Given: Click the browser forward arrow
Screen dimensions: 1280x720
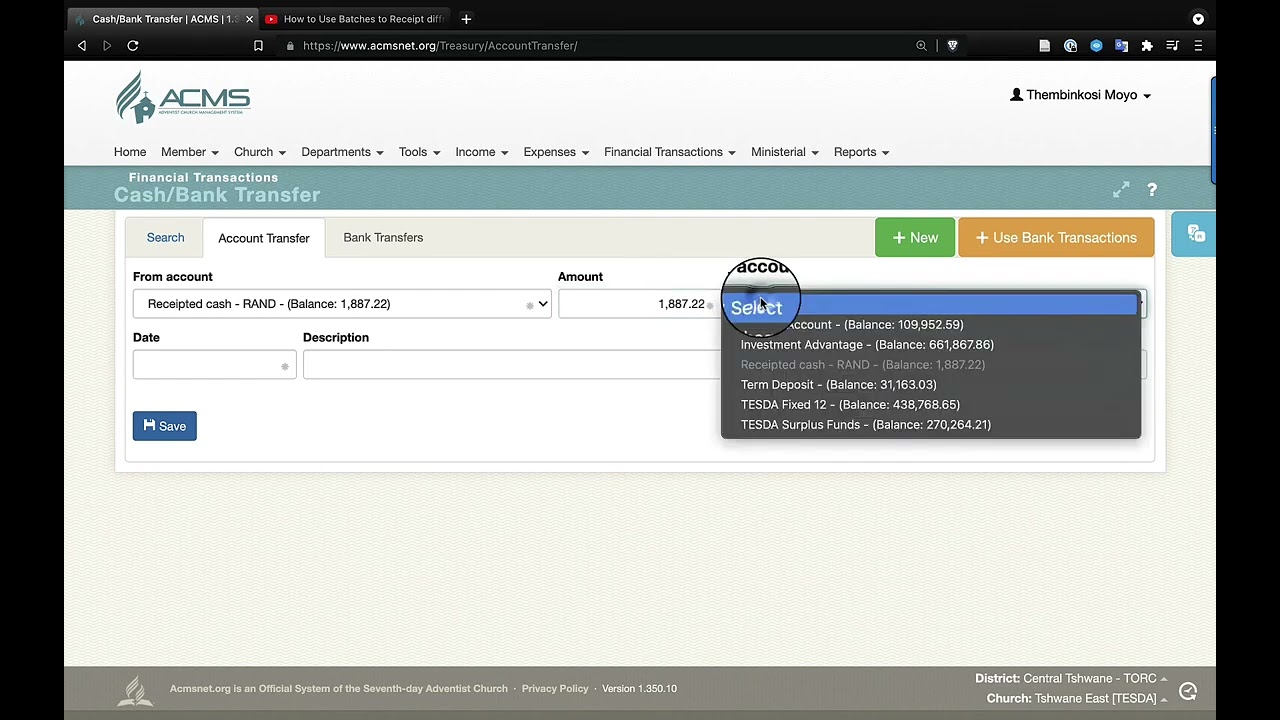Looking at the screenshot, I should pos(107,46).
